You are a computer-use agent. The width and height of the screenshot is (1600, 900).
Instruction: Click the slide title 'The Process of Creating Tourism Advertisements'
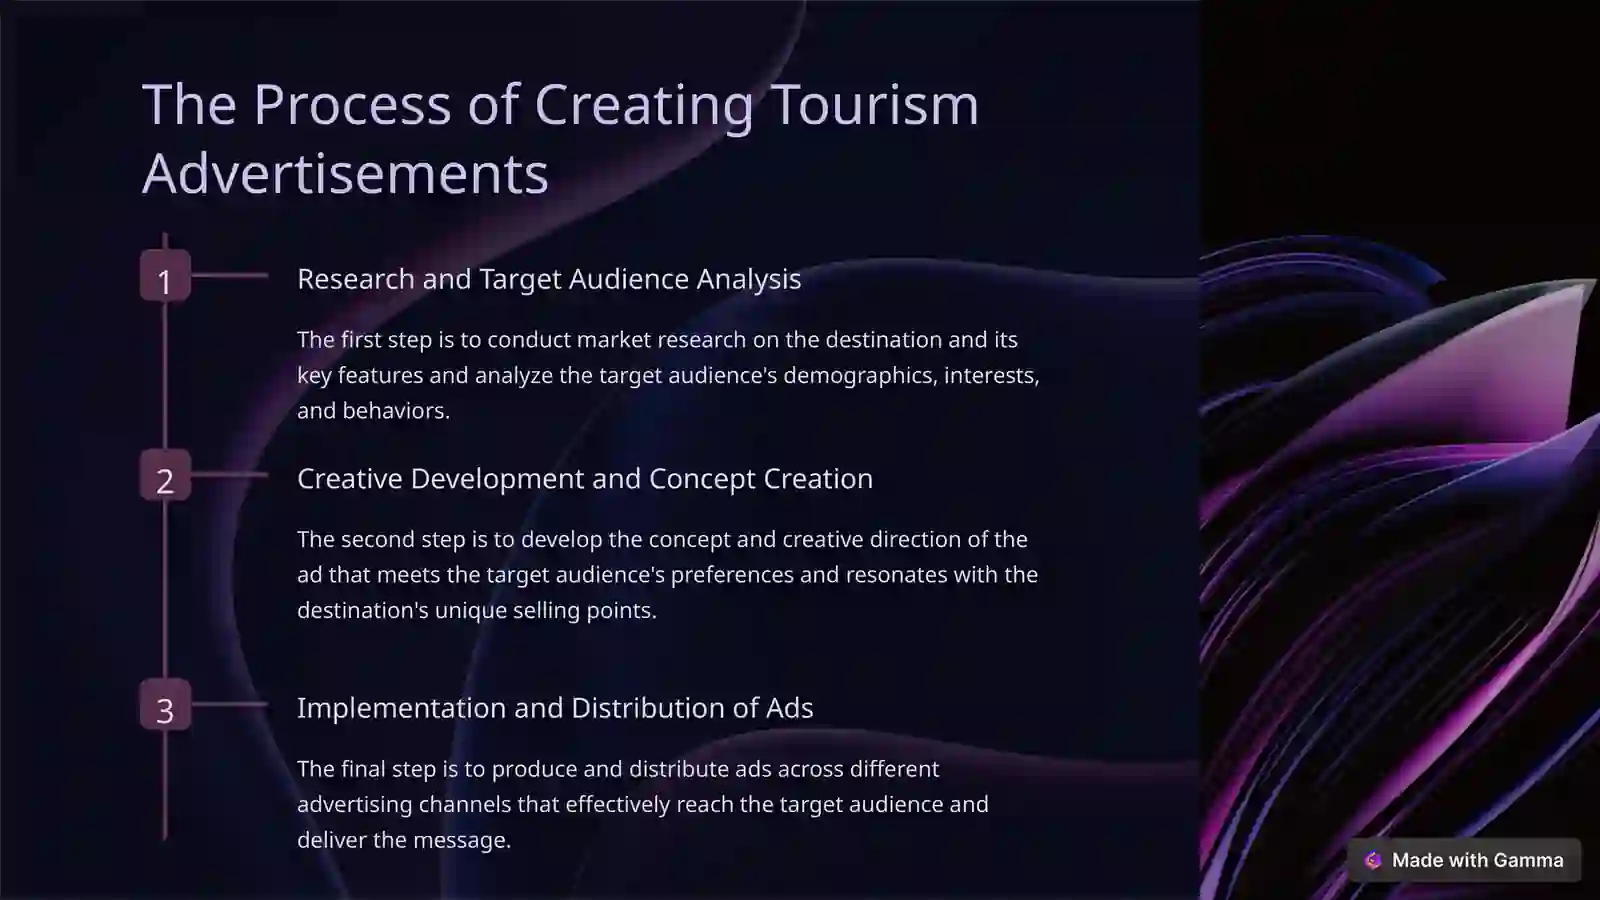560,138
